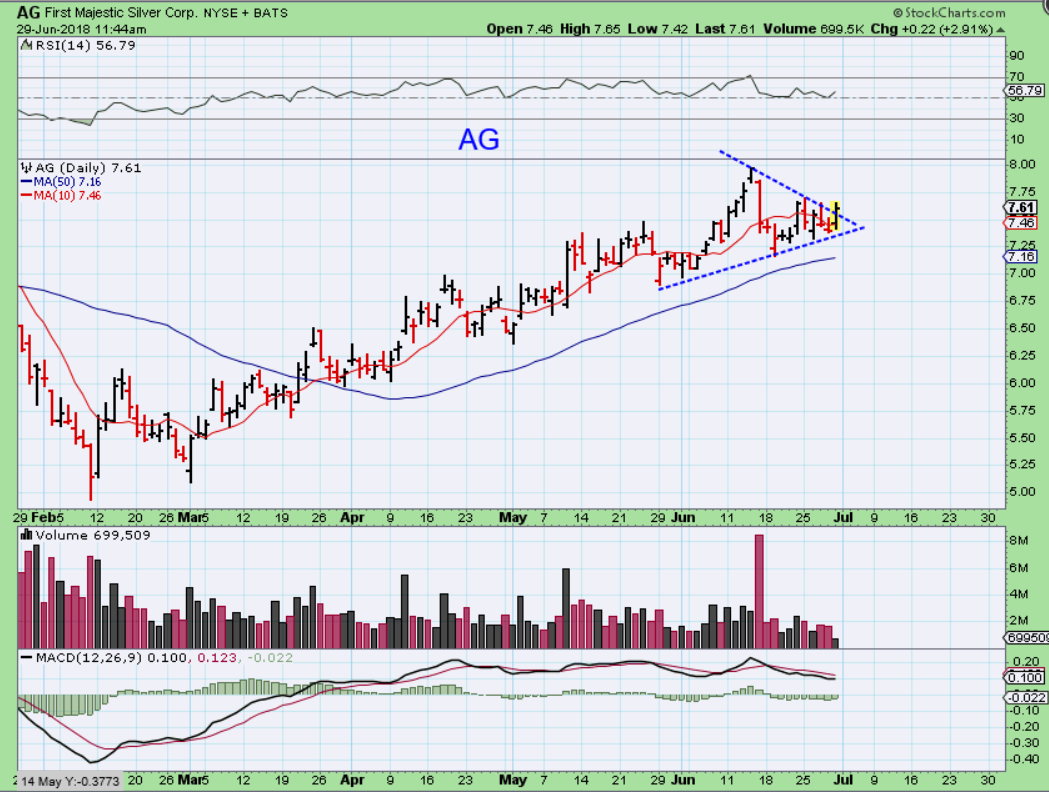Click the 8M label on the volume axis
Viewport: 1049px width, 792px height.
[x=1018, y=540]
